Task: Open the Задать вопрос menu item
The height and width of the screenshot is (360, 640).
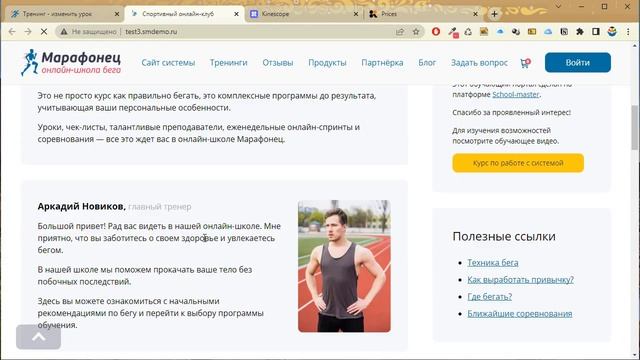Action: click(x=479, y=63)
